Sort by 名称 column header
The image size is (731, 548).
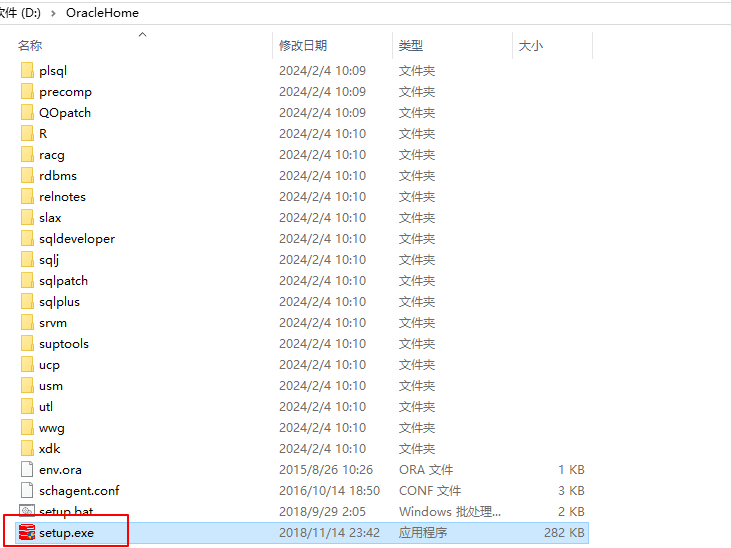click(30, 45)
